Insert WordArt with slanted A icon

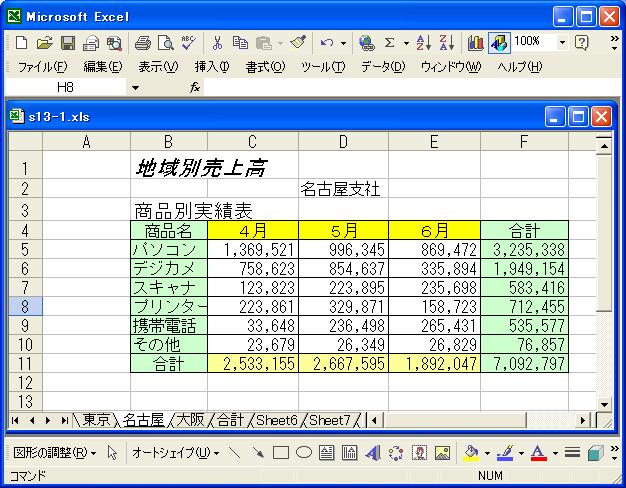click(x=373, y=453)
